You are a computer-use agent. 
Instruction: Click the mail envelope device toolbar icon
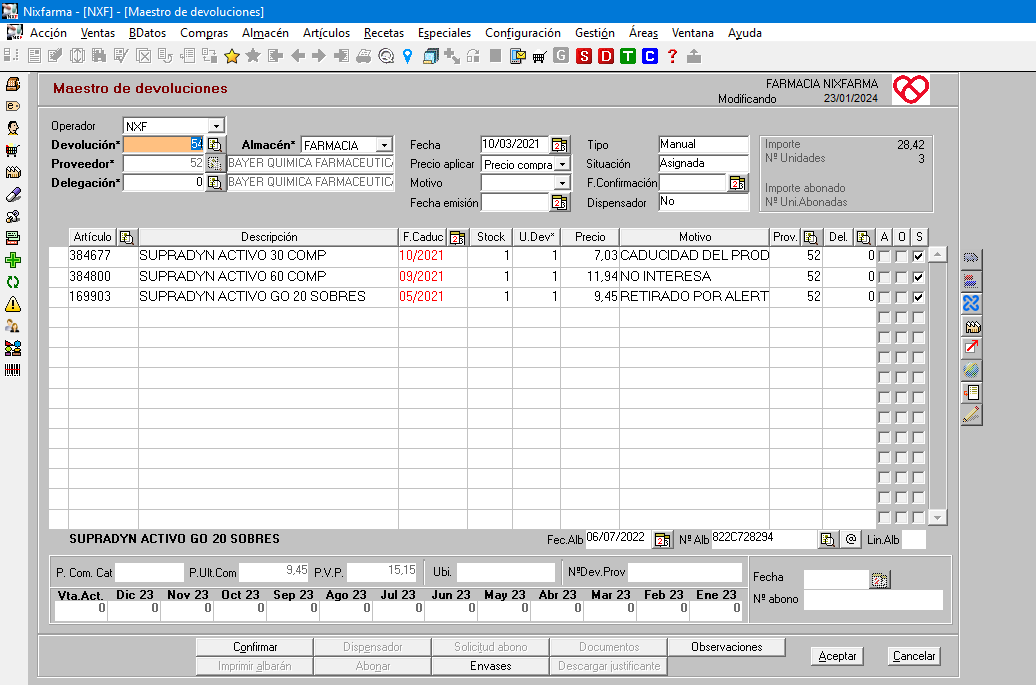(x=518, y=56)
